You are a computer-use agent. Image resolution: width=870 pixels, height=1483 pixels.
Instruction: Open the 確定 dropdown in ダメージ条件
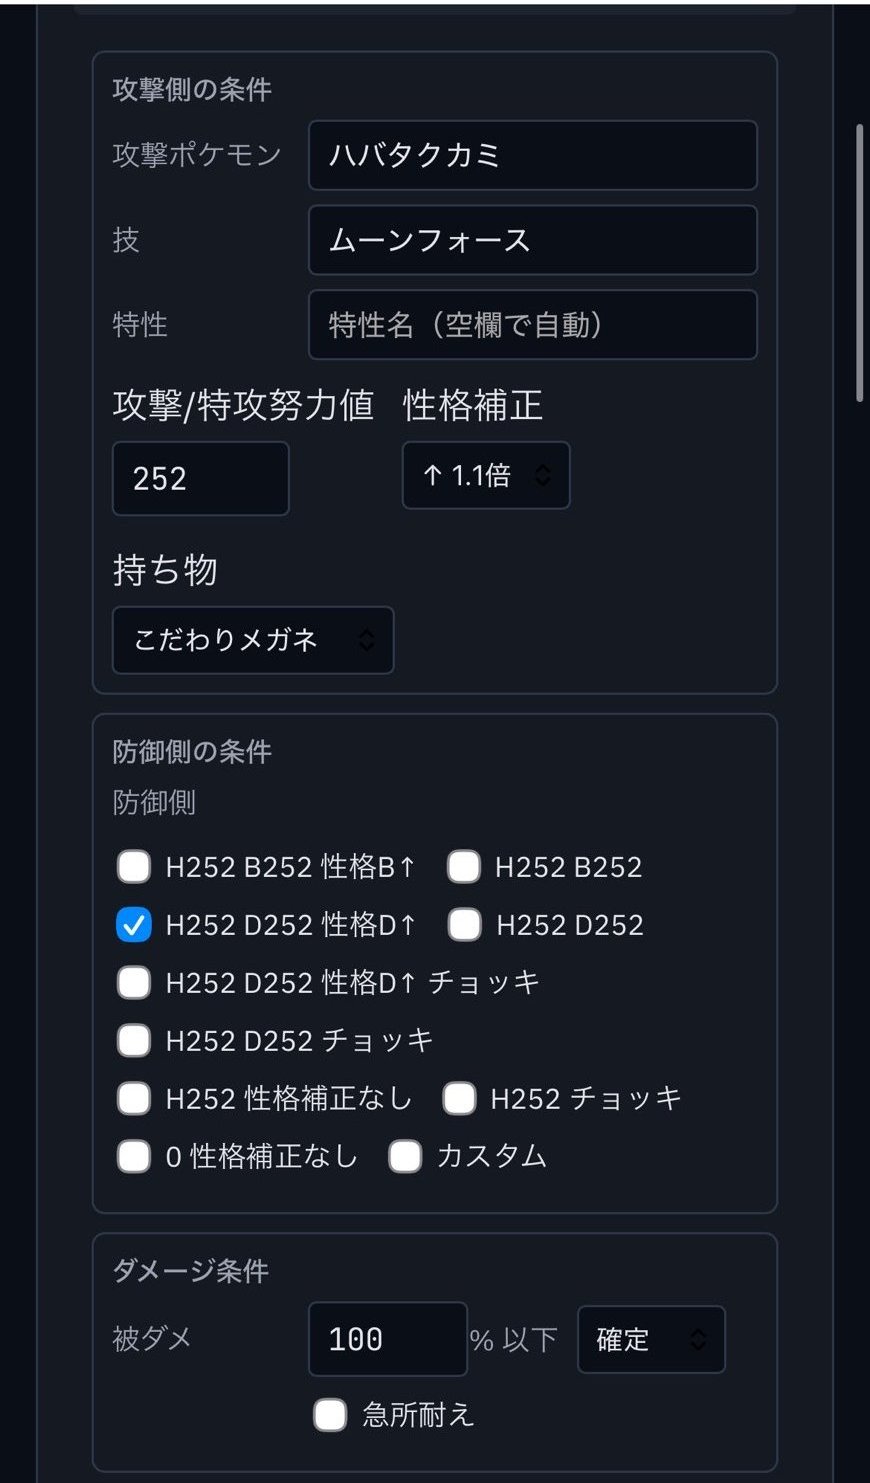click(x=651, y=1340)
